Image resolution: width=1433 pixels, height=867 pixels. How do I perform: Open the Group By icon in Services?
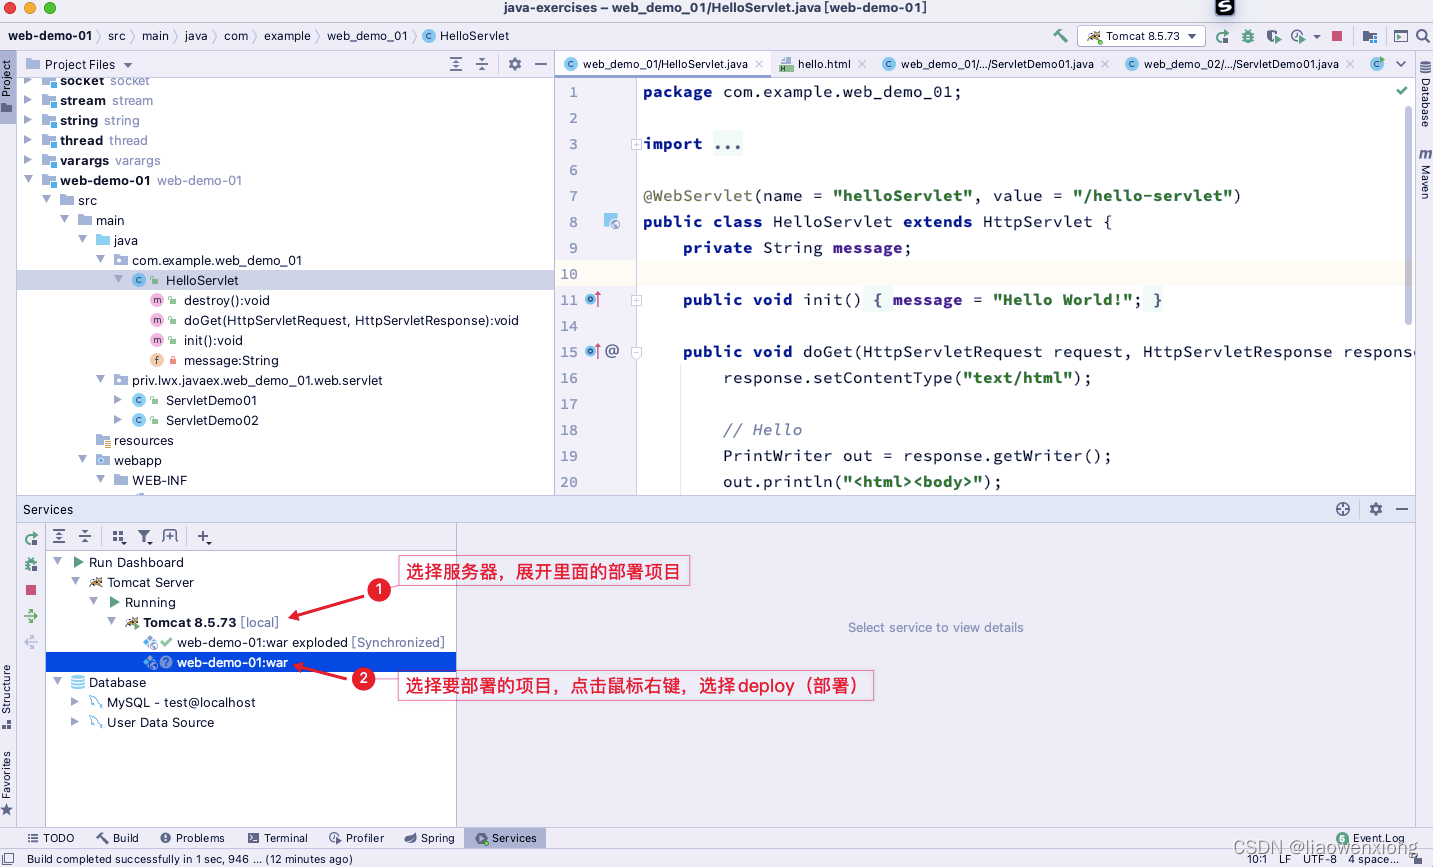coord(119,536)
